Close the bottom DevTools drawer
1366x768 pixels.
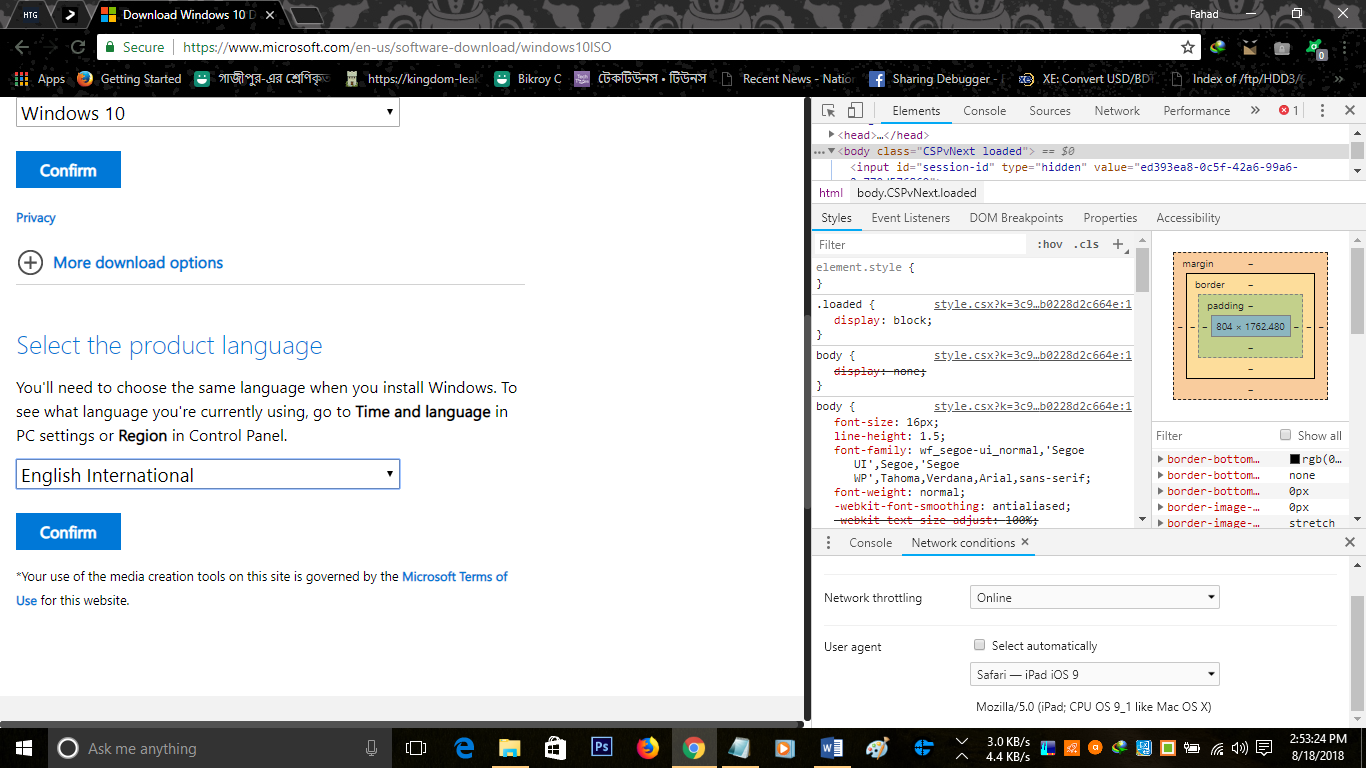[1350, 542]
